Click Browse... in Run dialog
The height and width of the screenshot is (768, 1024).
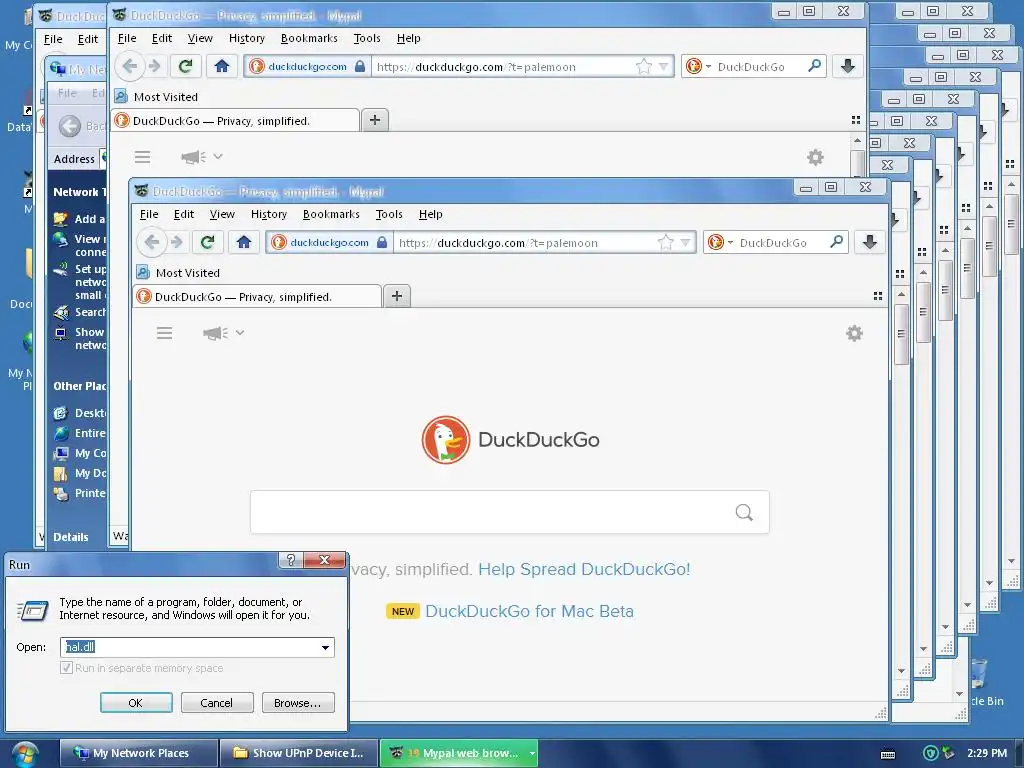[x=298, y=703]
